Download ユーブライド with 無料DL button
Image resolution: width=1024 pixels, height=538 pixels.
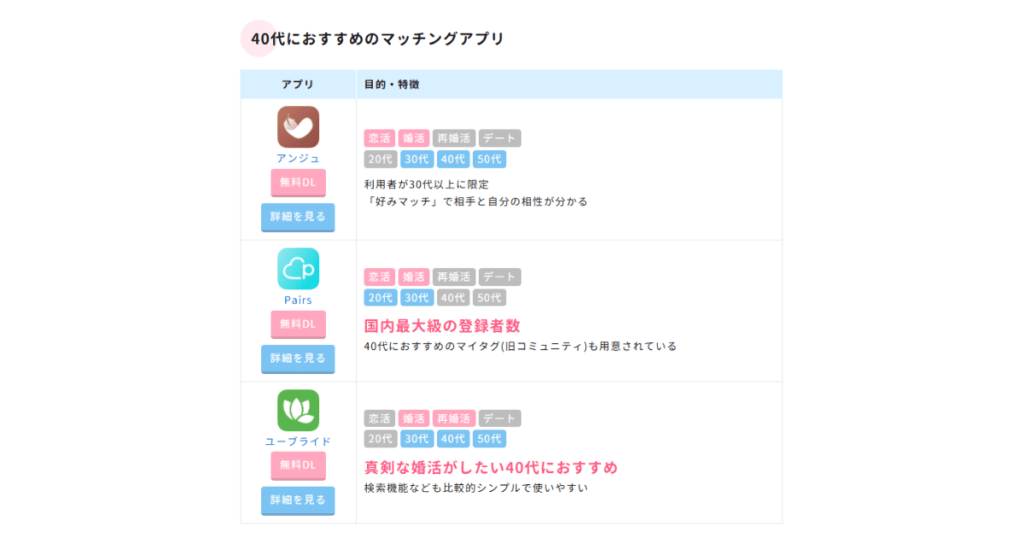tap(298, 466)
